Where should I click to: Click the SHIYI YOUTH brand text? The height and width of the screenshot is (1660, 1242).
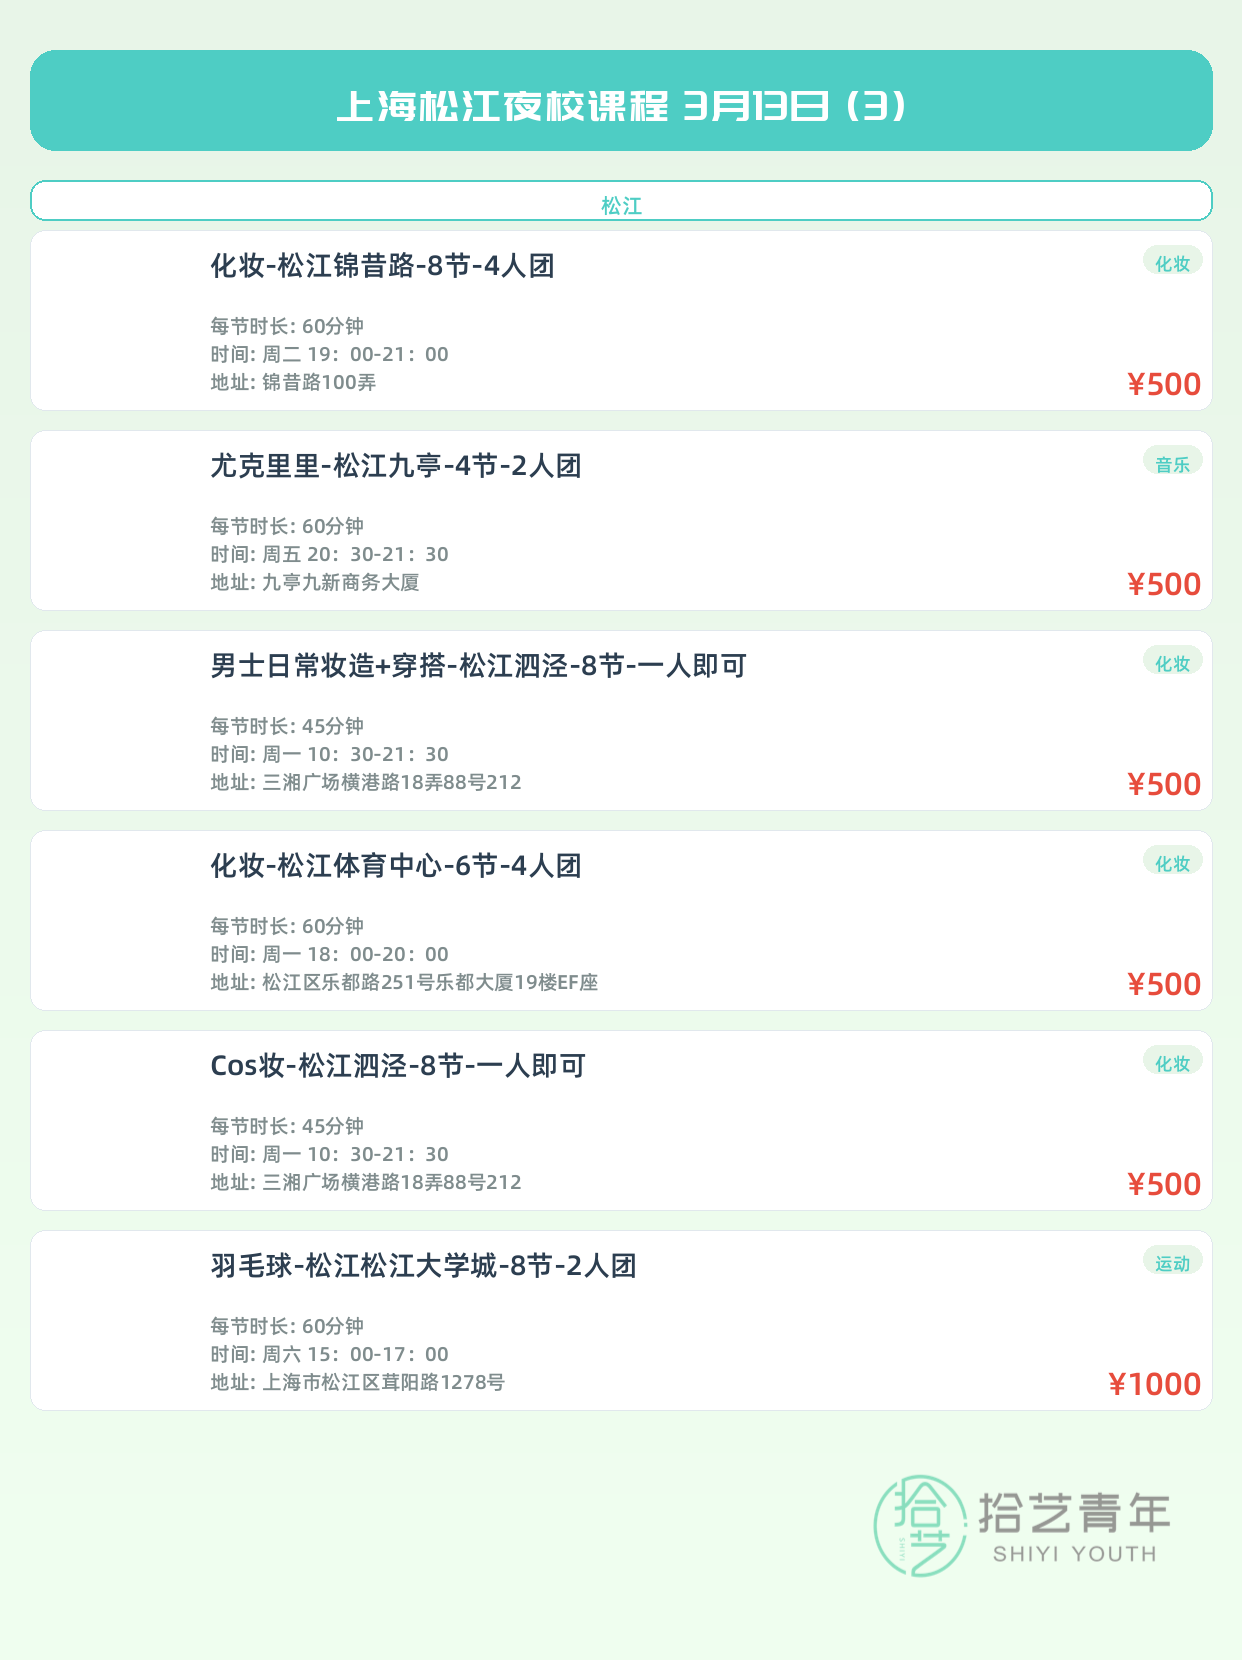1074,1554
